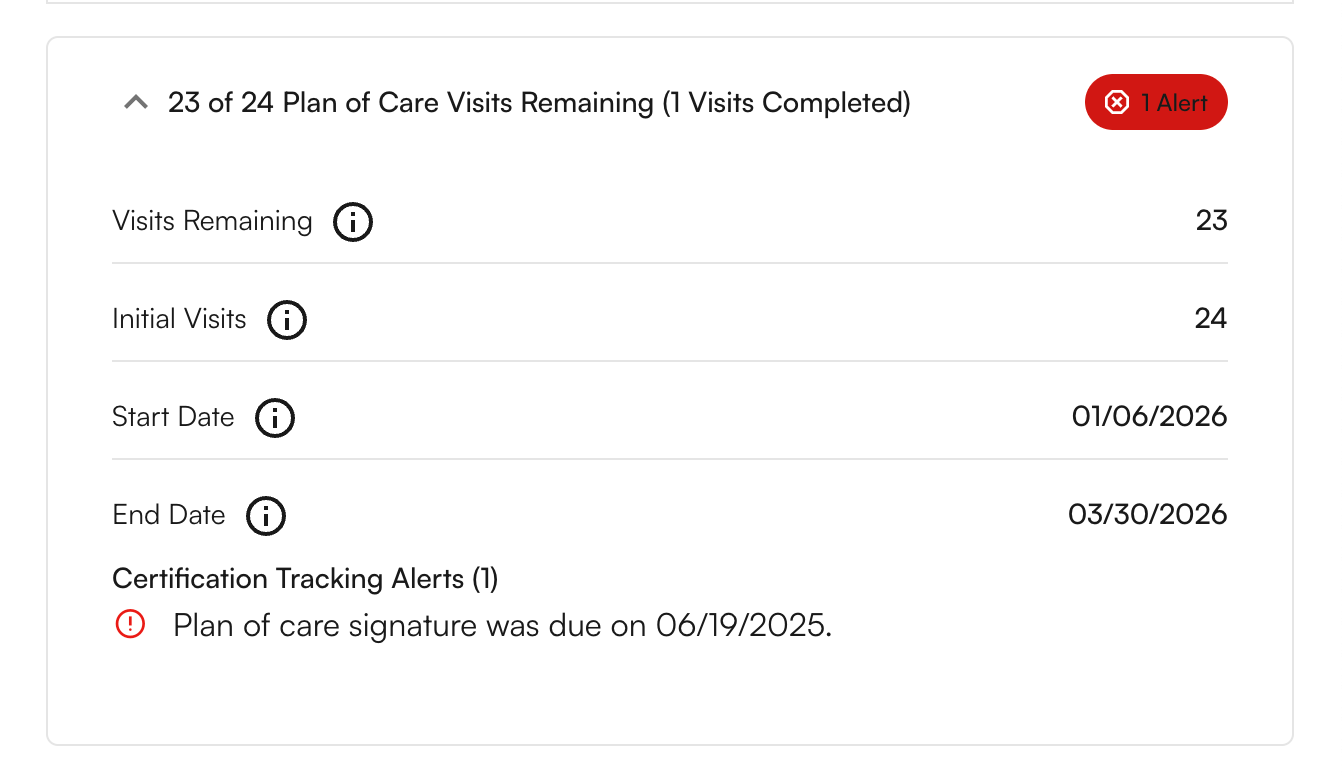Click the Start Date value 01/06/2026
The height and width of the screenshot is (778, 1342).
1149,417
